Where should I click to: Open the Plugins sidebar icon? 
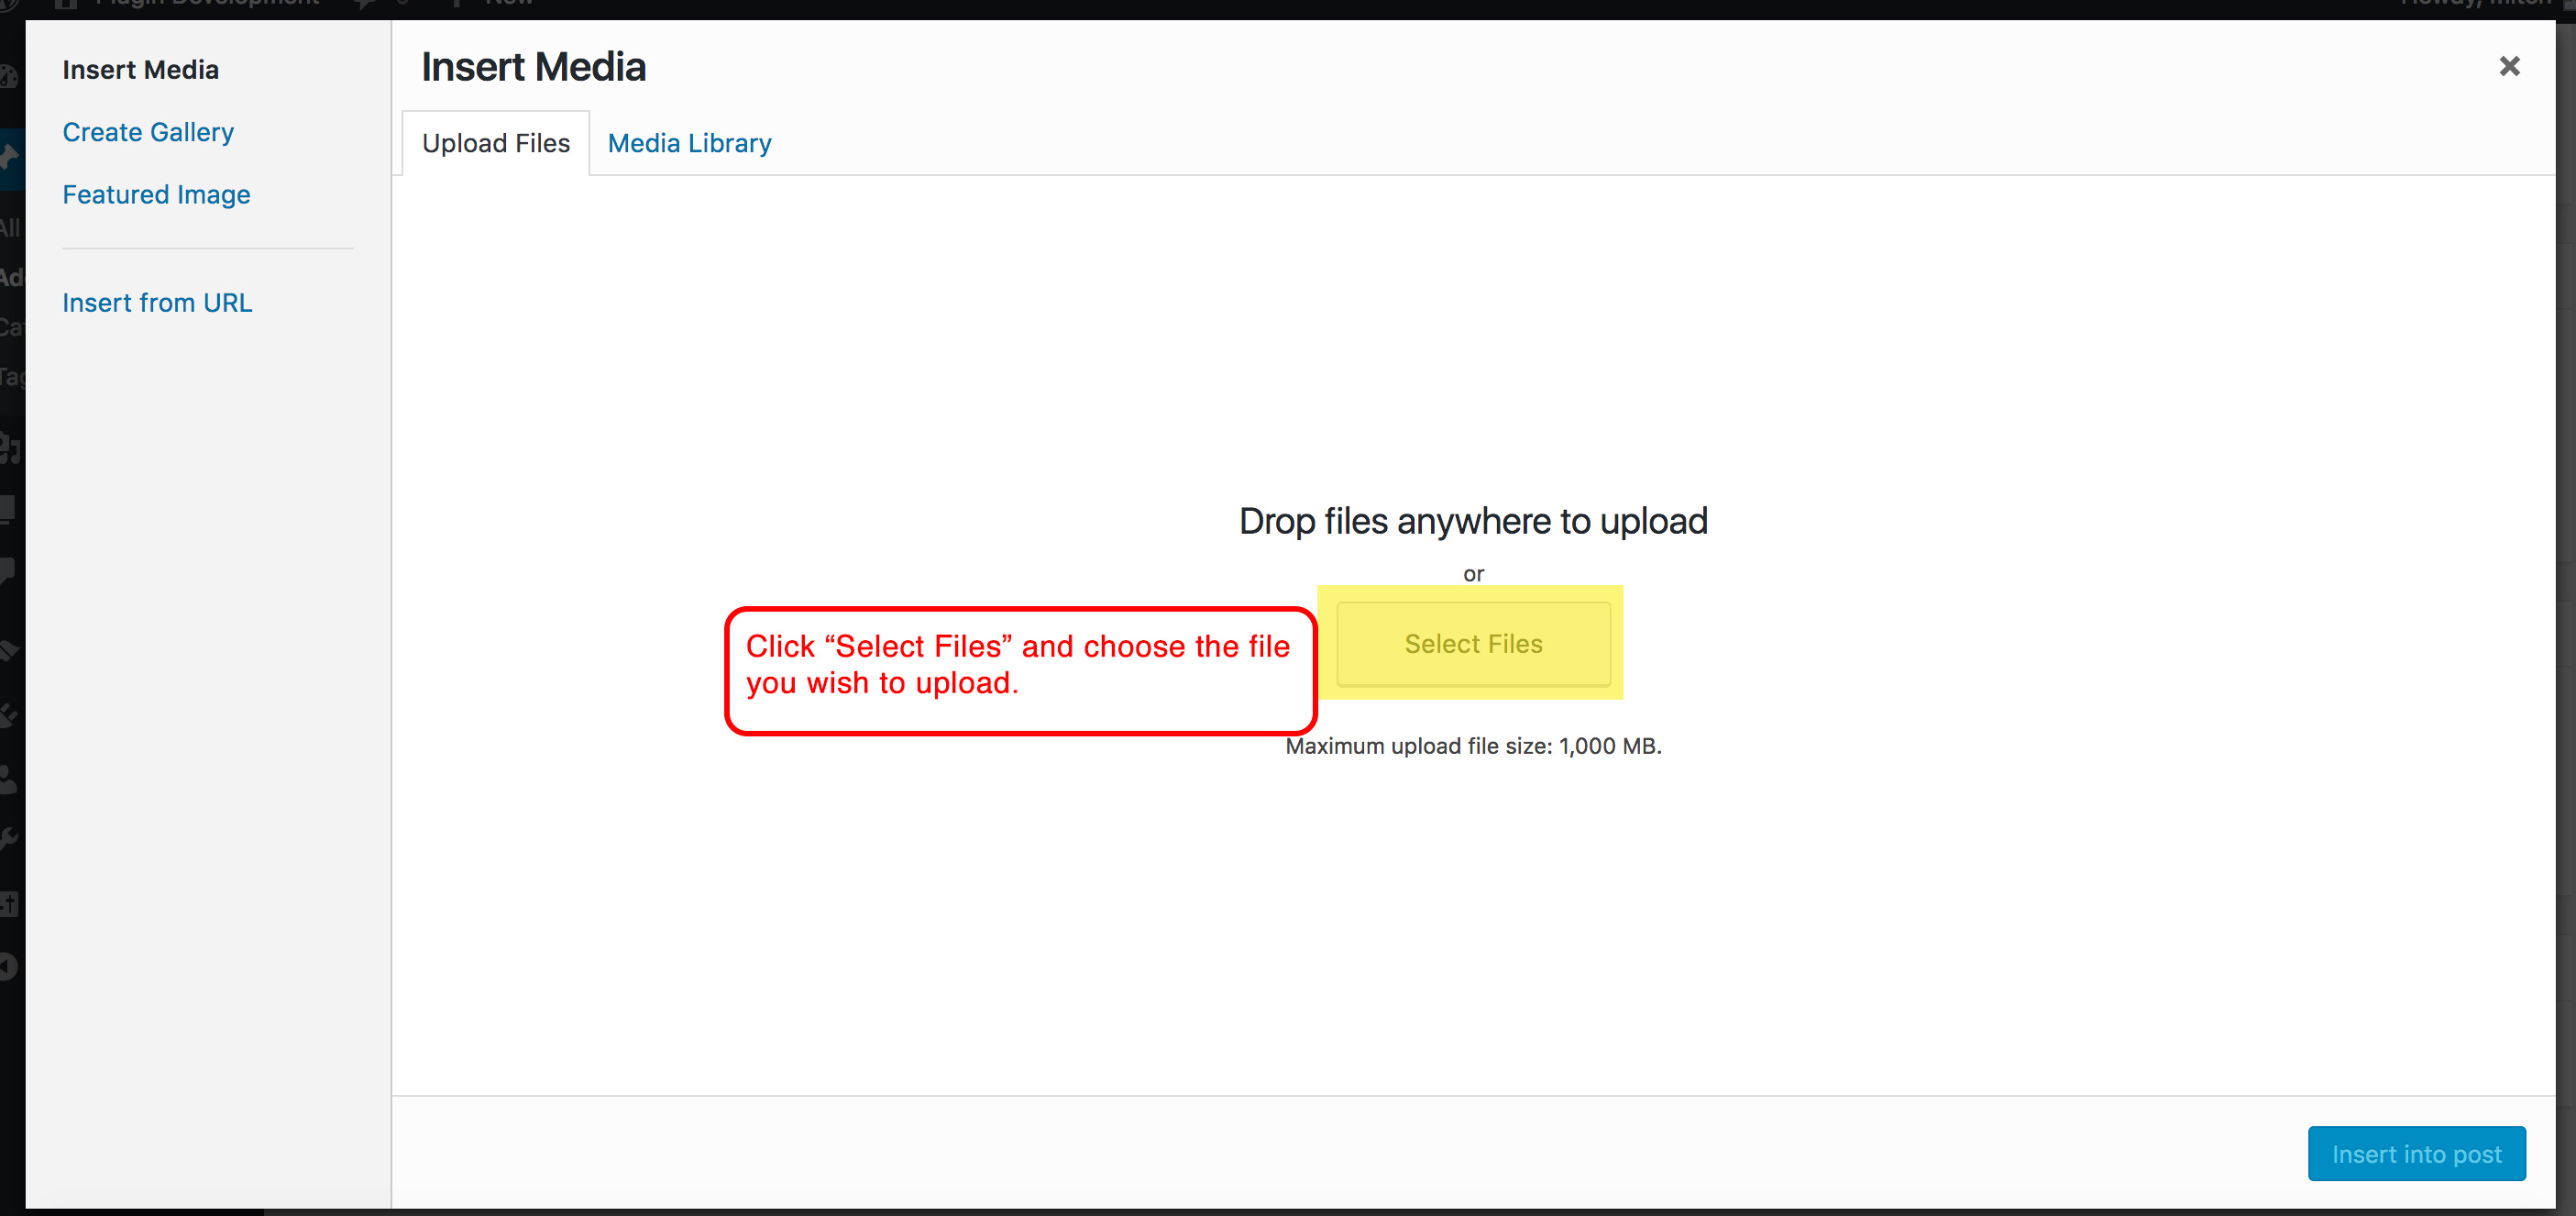(x=9, y=714)
